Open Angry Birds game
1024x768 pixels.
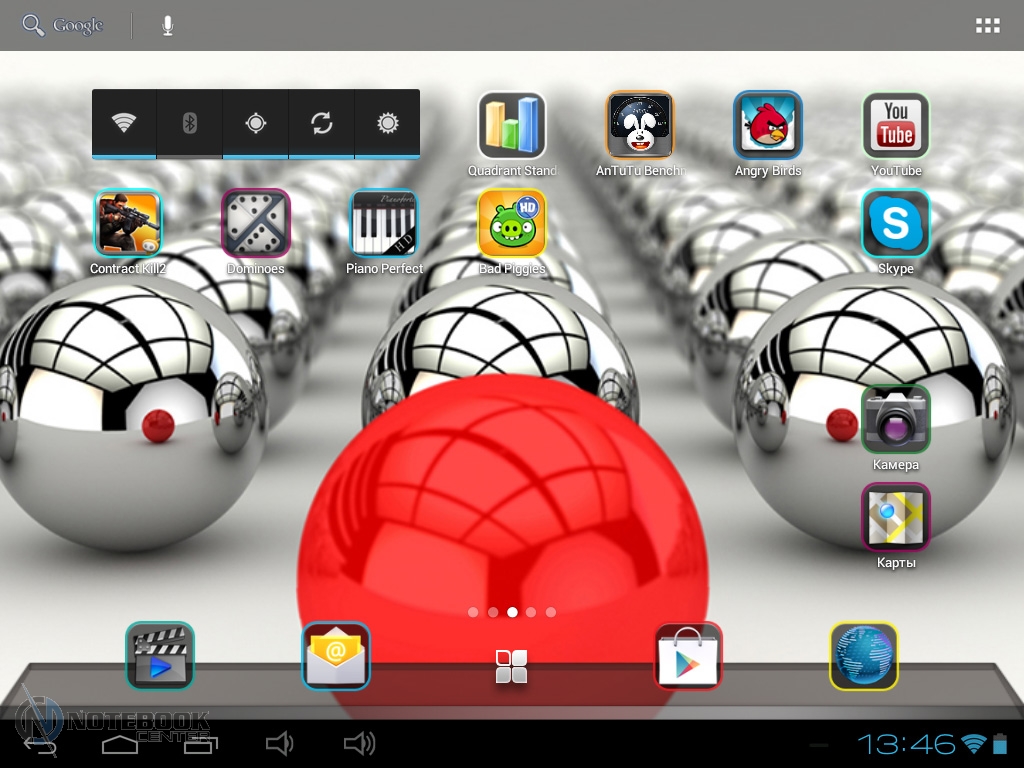767,126
